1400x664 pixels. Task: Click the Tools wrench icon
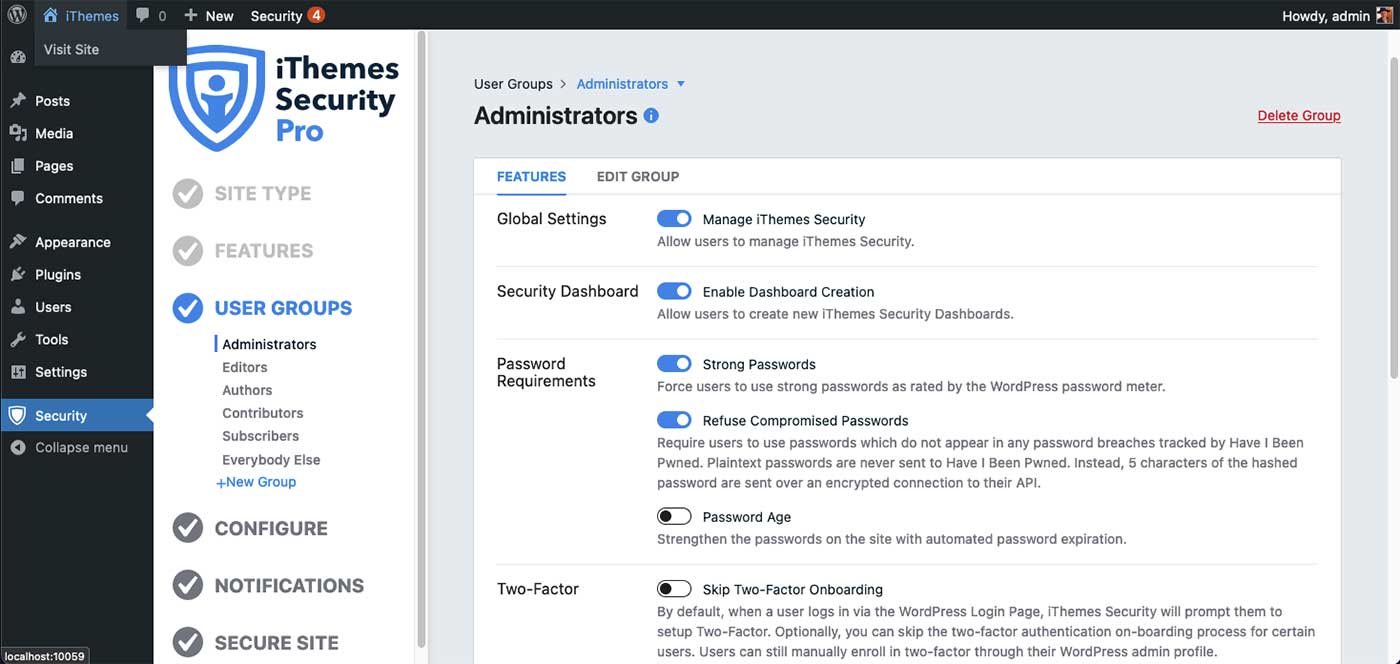click(18, 339)
